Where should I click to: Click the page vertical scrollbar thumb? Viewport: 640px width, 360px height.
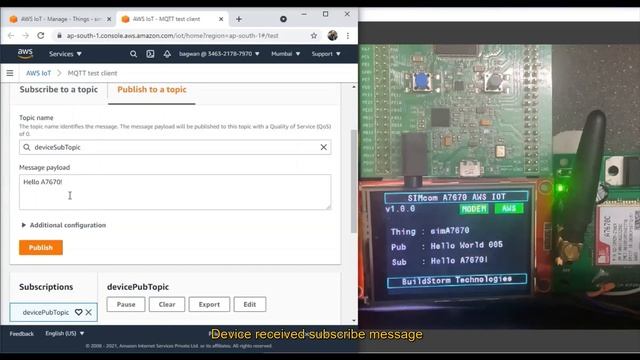coord(354,182)
